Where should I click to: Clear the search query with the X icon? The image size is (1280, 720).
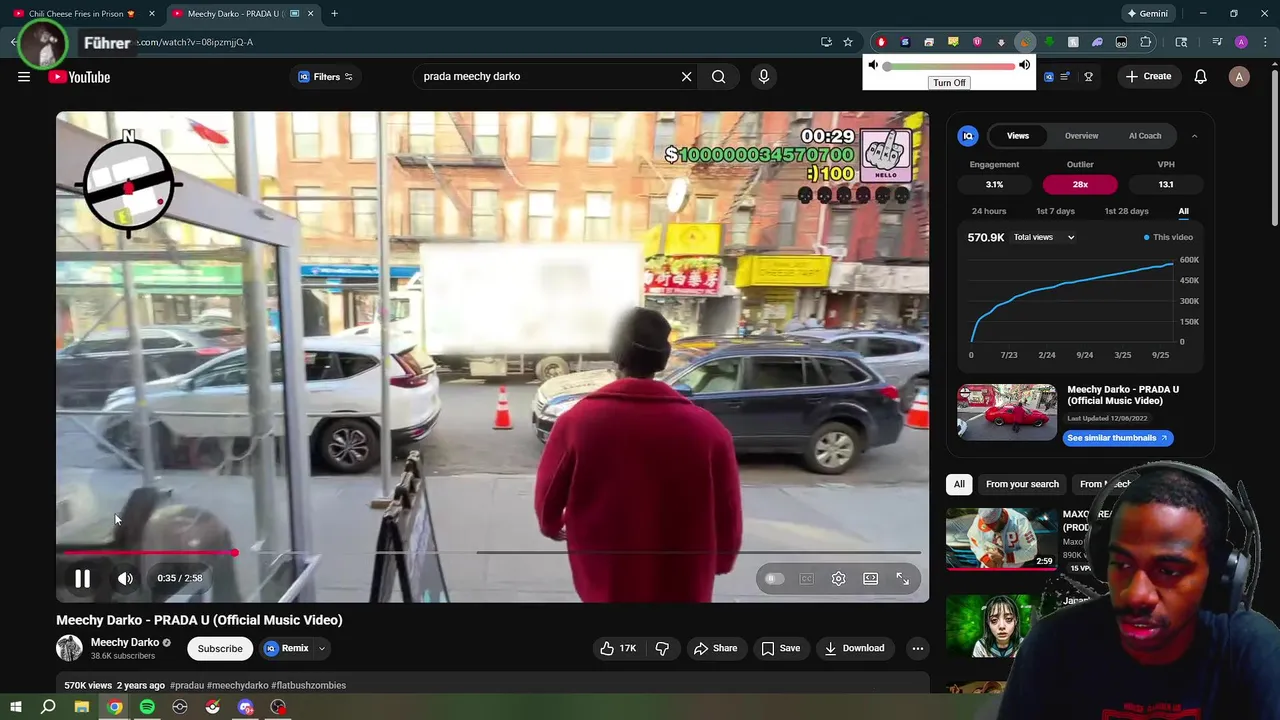tap(686, 76)
